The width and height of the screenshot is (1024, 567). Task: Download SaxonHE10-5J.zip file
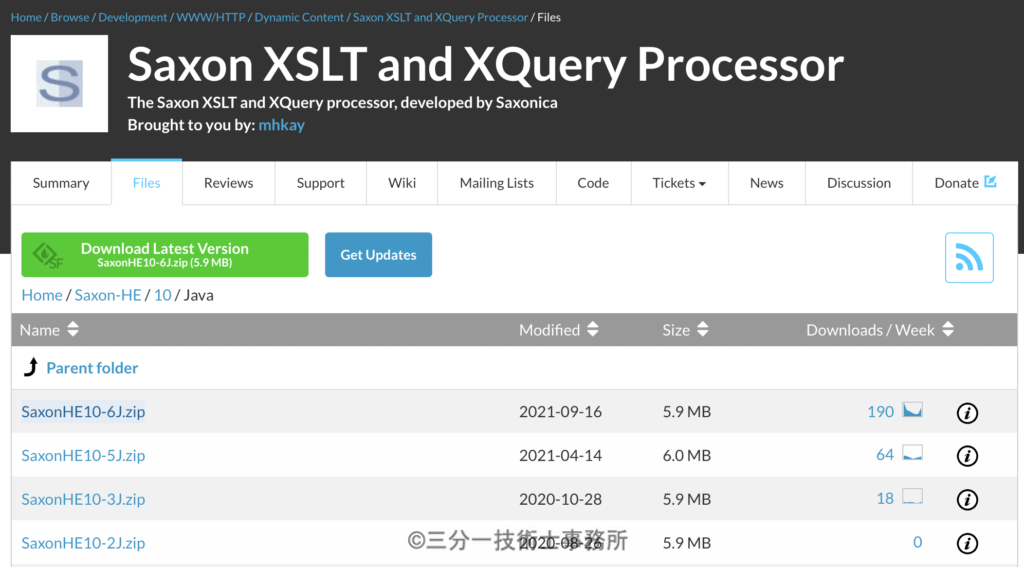pyautogui.click(x=83, y=455)
